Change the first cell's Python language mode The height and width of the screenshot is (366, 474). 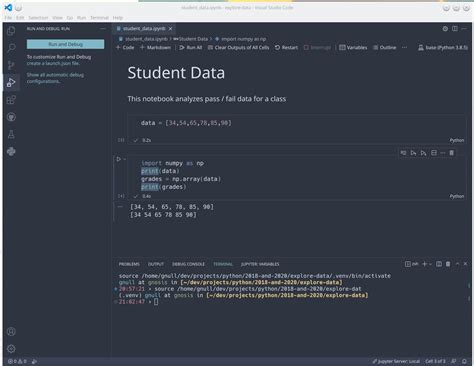point(457,140)
